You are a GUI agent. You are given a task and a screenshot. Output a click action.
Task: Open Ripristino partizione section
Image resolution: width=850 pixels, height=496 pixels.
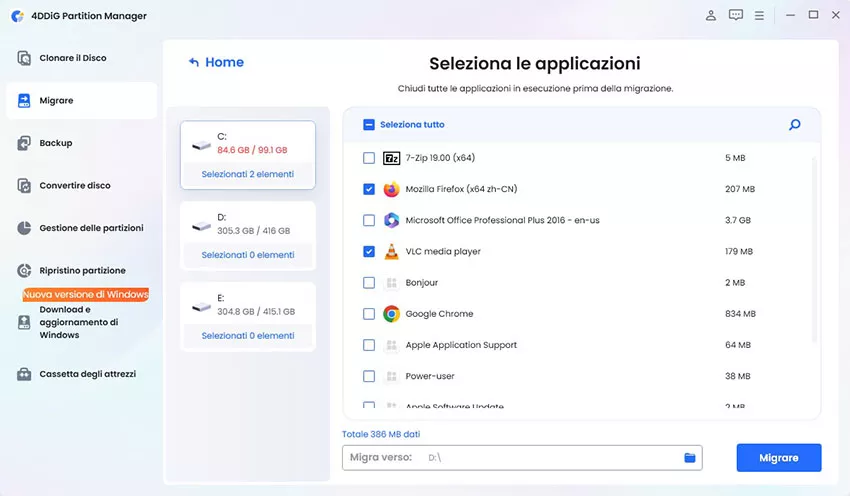[82, 270]
